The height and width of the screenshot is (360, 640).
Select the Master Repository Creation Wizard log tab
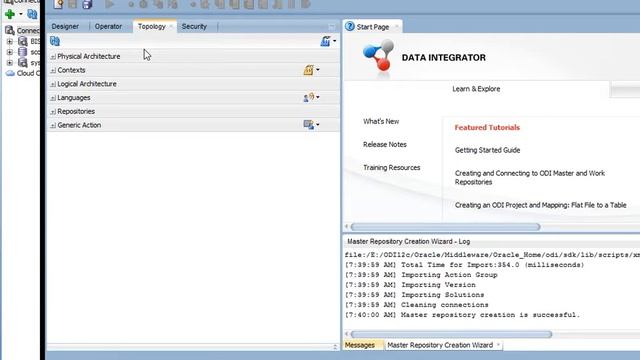pyautogui.click(x=440, y=345)
